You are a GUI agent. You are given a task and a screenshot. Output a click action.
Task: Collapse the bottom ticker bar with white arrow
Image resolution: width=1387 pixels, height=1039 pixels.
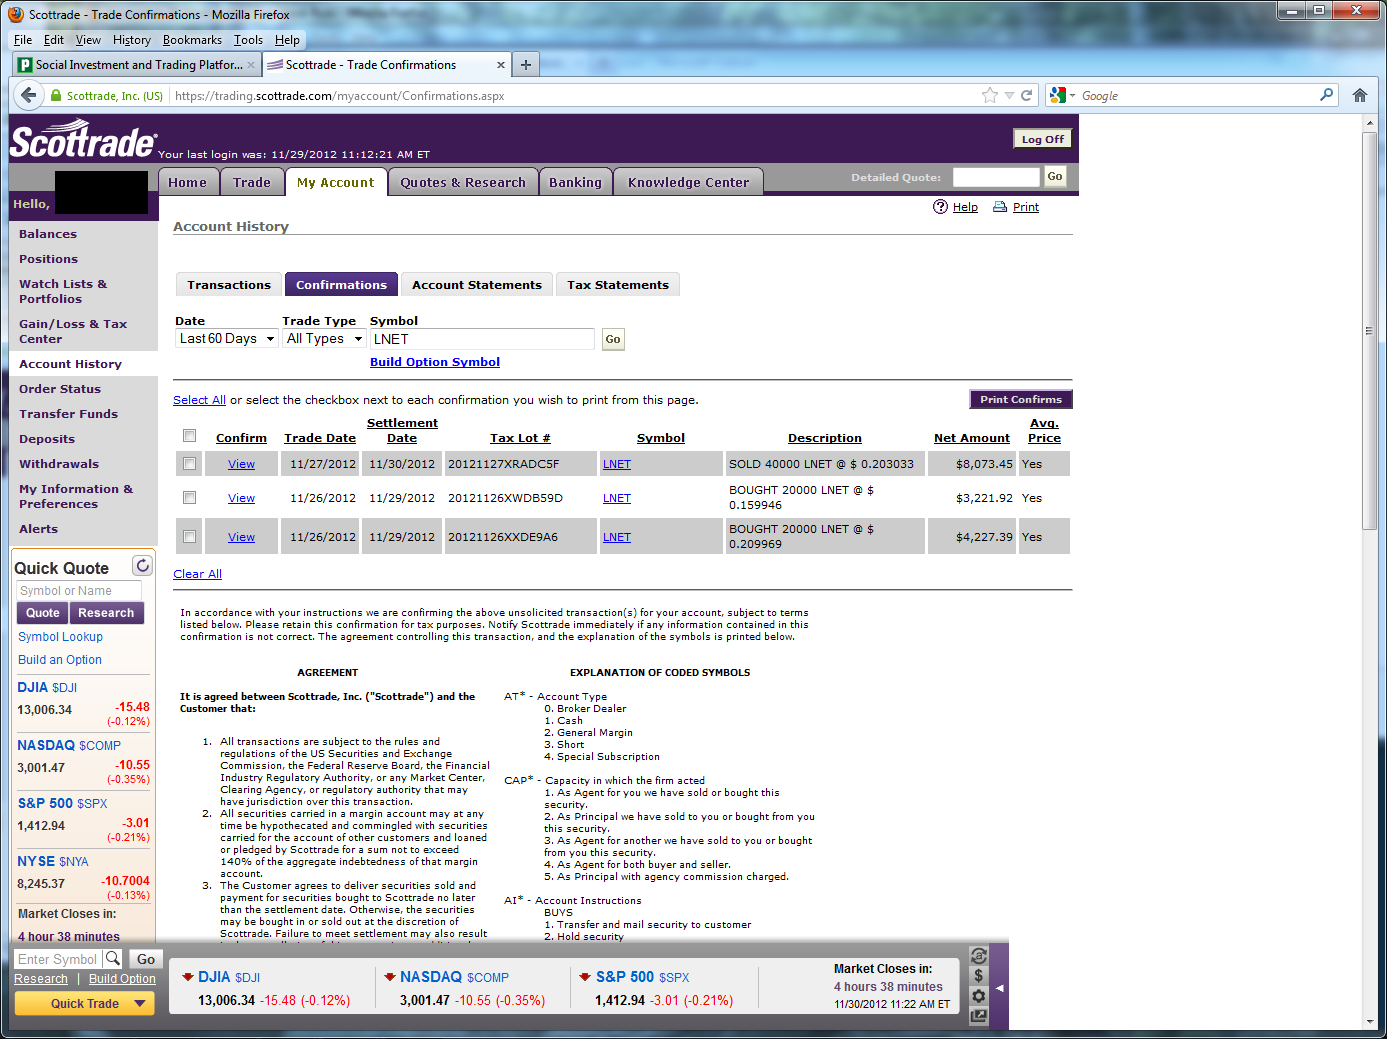pos(999,988)
